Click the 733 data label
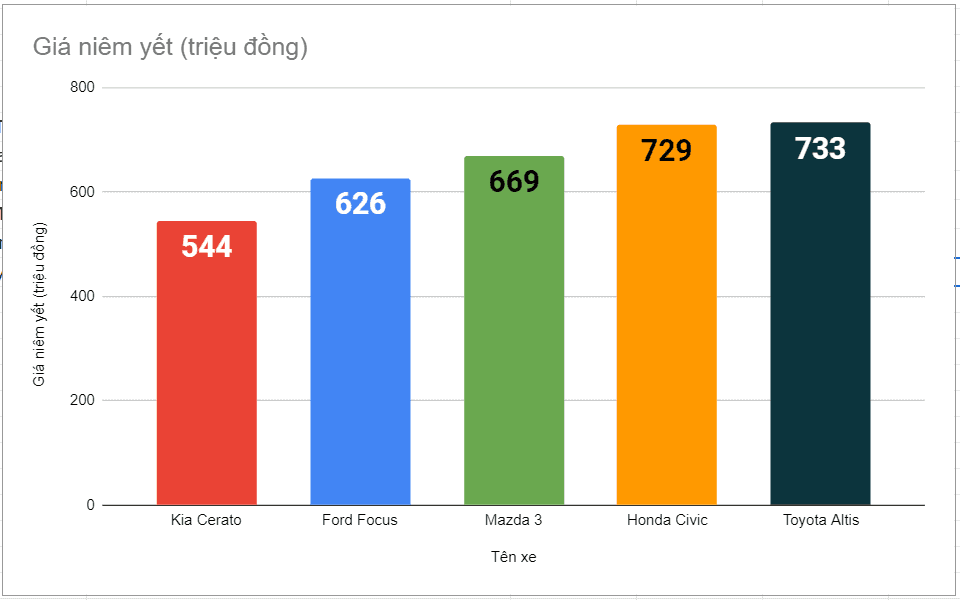 point(820,149)
